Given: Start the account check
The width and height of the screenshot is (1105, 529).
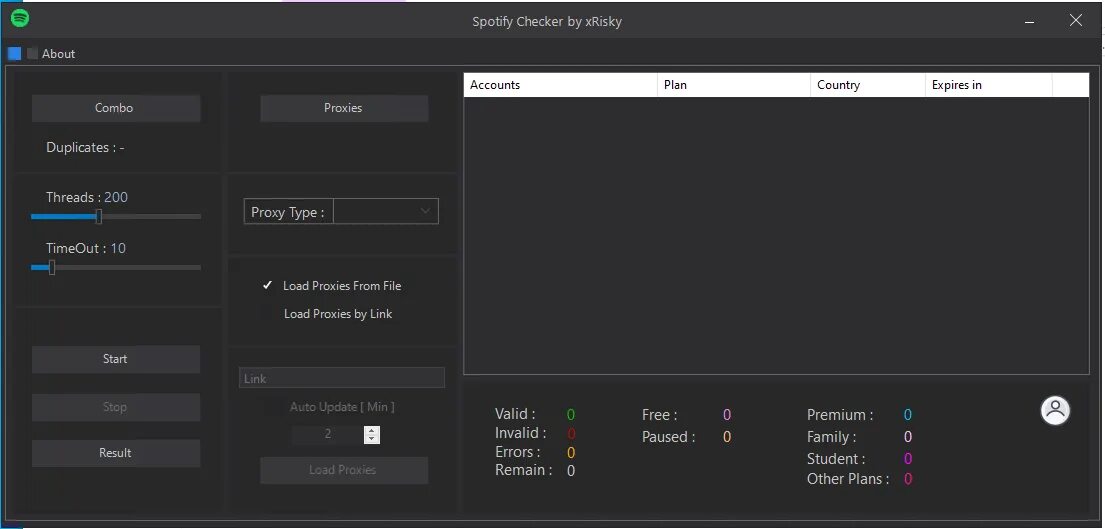Looking at the screenshot, I should pos(116,359).
